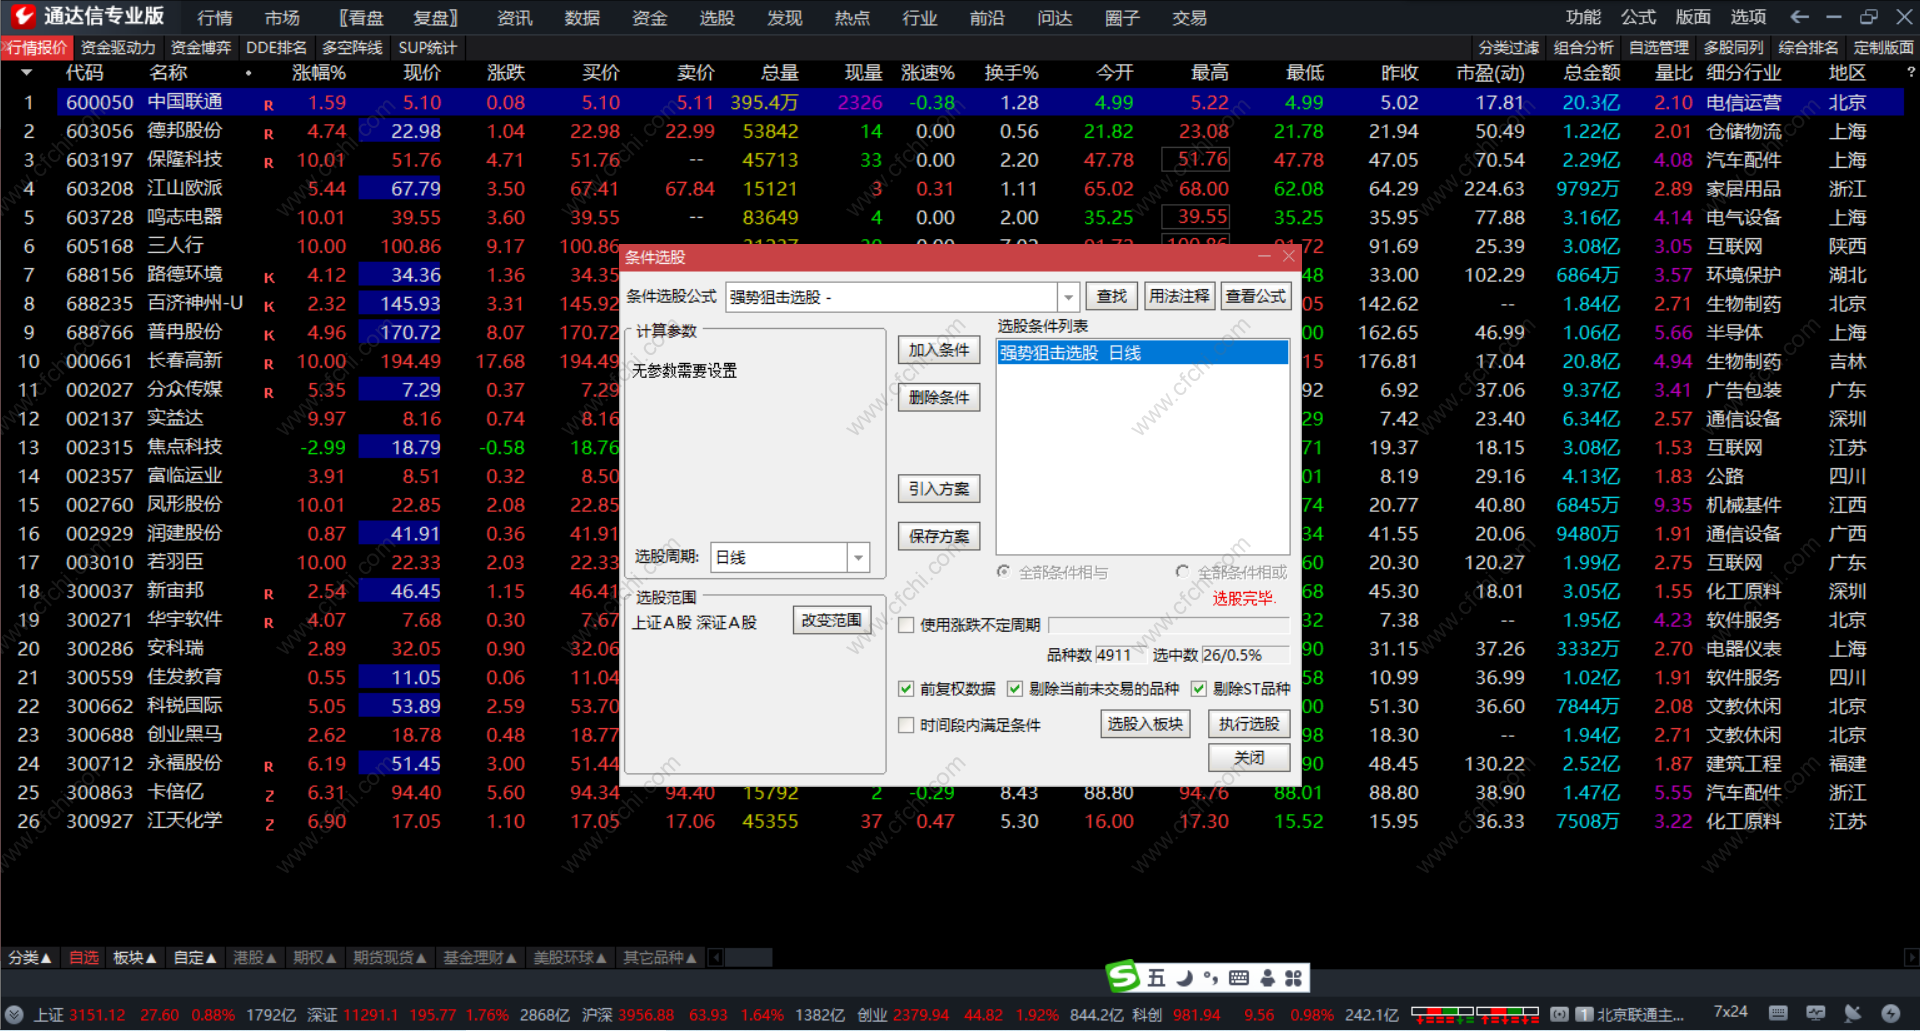Open the 公式 menu
The image size is (1920, 1031).
click(1638, 17)
